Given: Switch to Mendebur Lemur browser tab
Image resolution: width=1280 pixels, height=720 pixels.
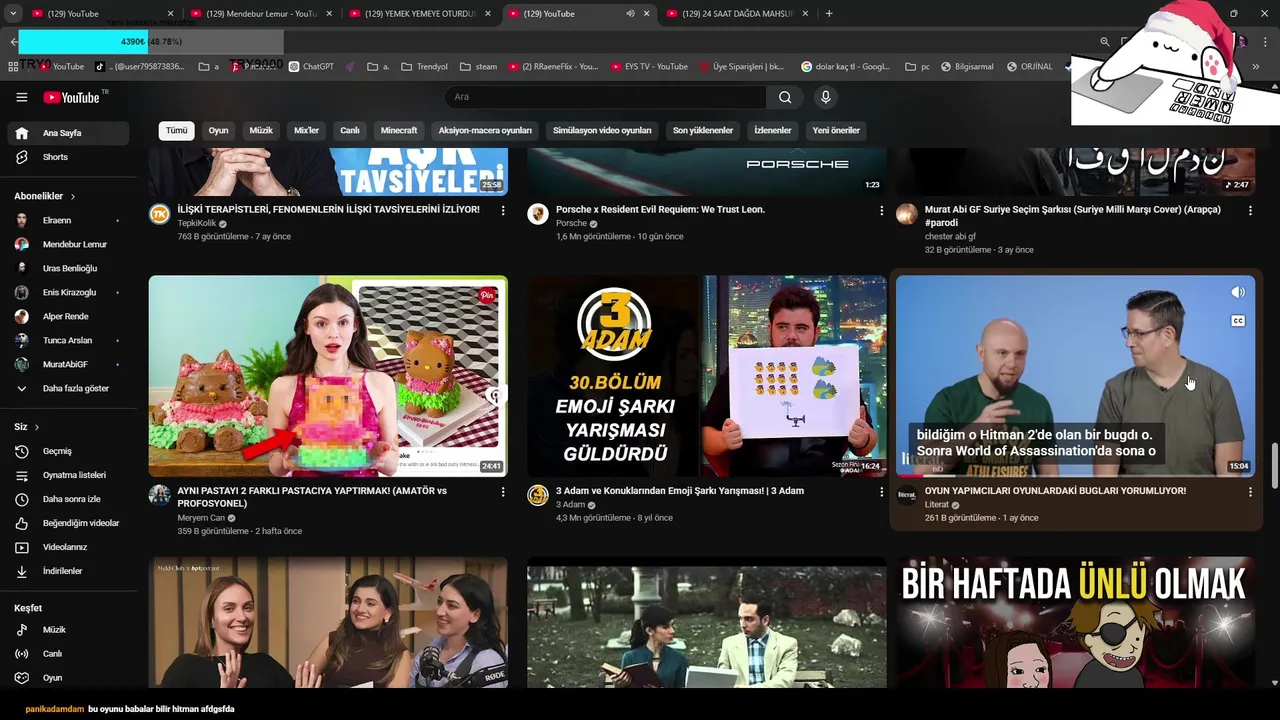Looking at the screenshot, I should click(x=260, y=14).
